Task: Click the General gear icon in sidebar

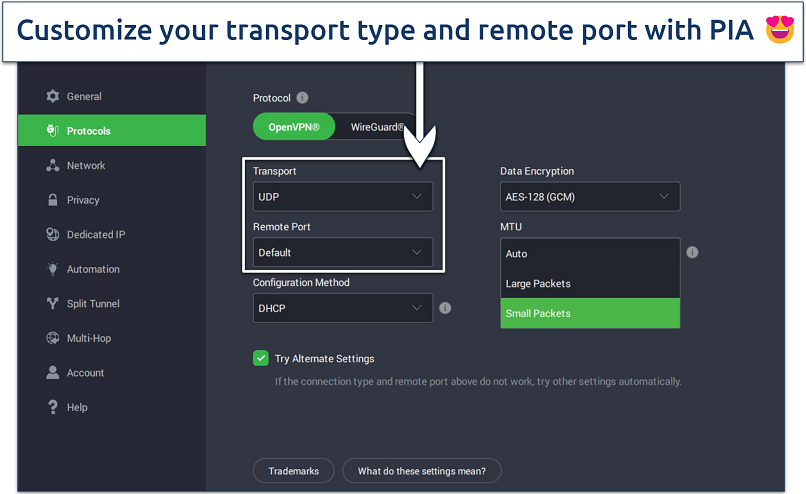Action: (x=53, y=96)
